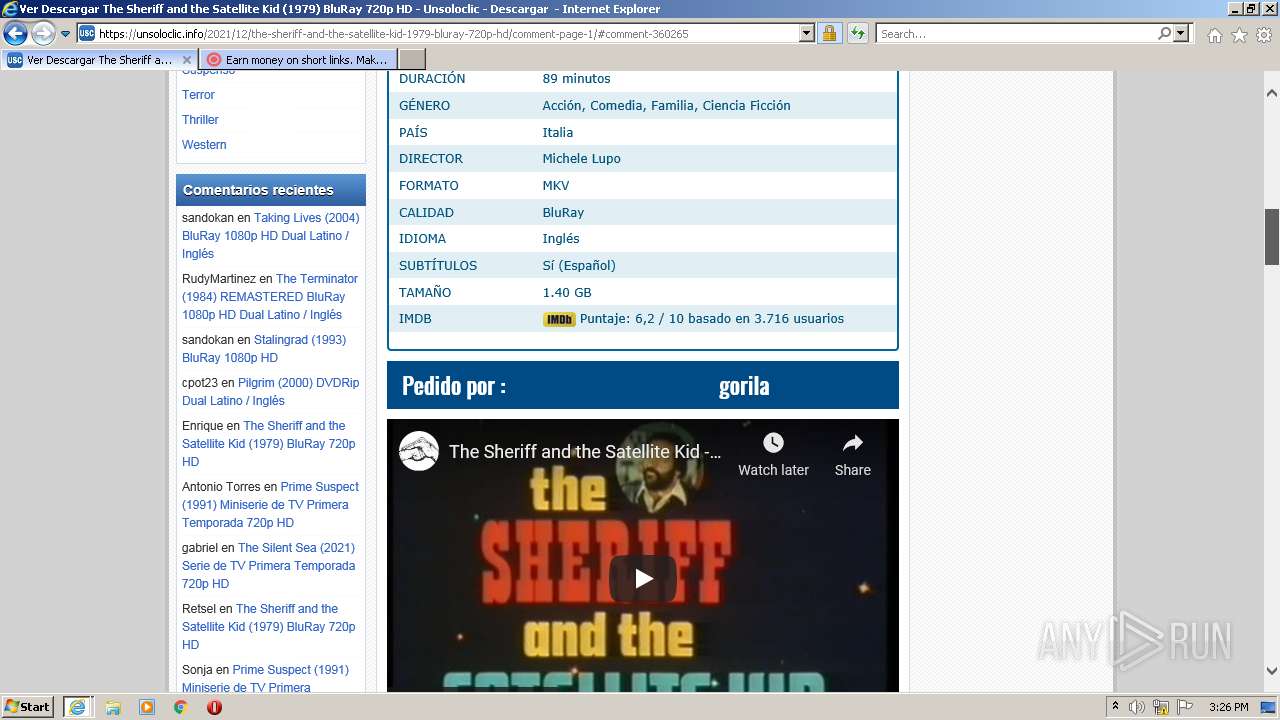Open the File Explorer taskbar icon
Image resolution: width=1280 pixels, height=720 pixels.
tap(113, 707)
